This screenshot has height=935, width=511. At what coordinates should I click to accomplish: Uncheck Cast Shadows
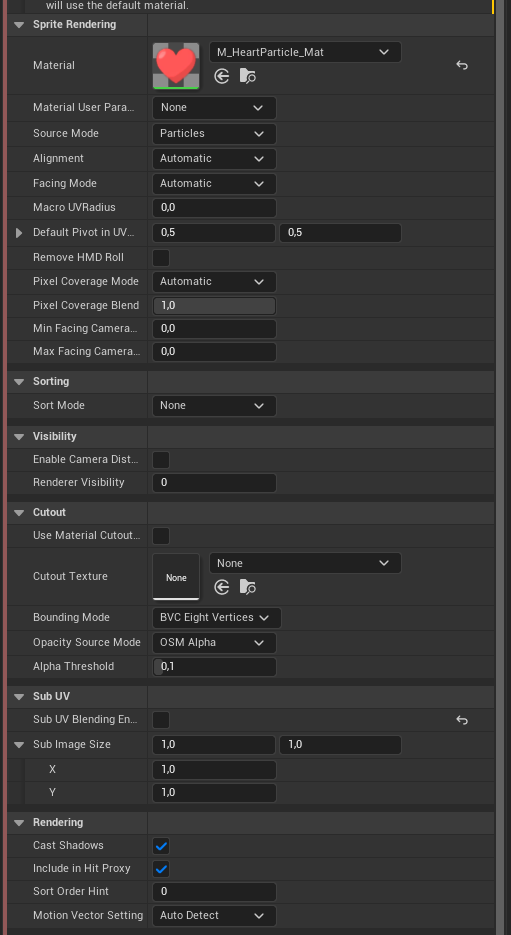(x=161, y=846)
